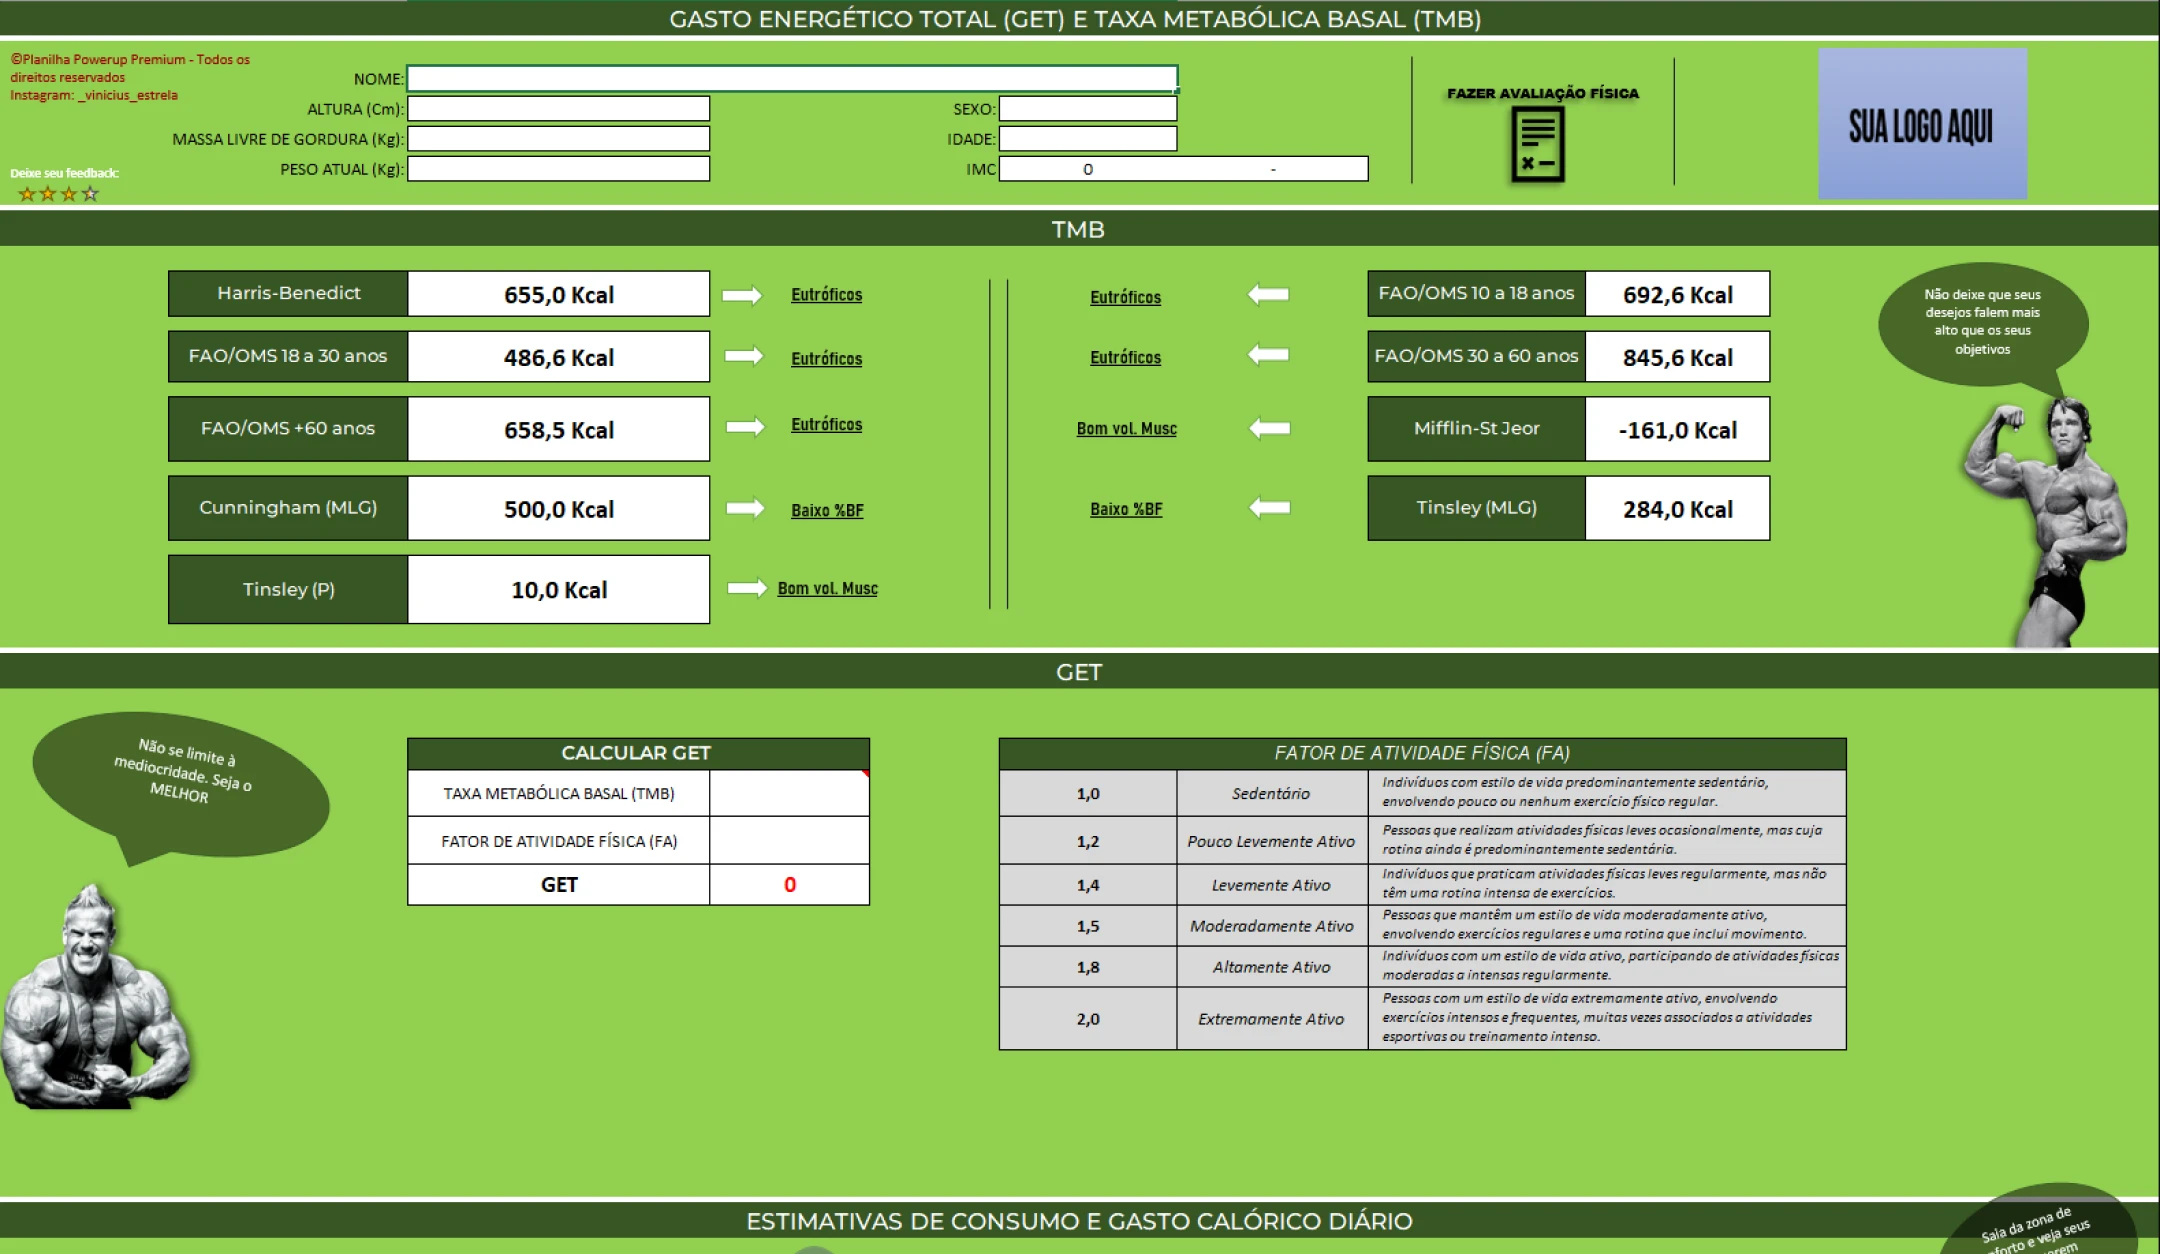Click the SUA LOGO AQUI placeholder image
The image size is (2160, 1254).
tap(1921, 124)
